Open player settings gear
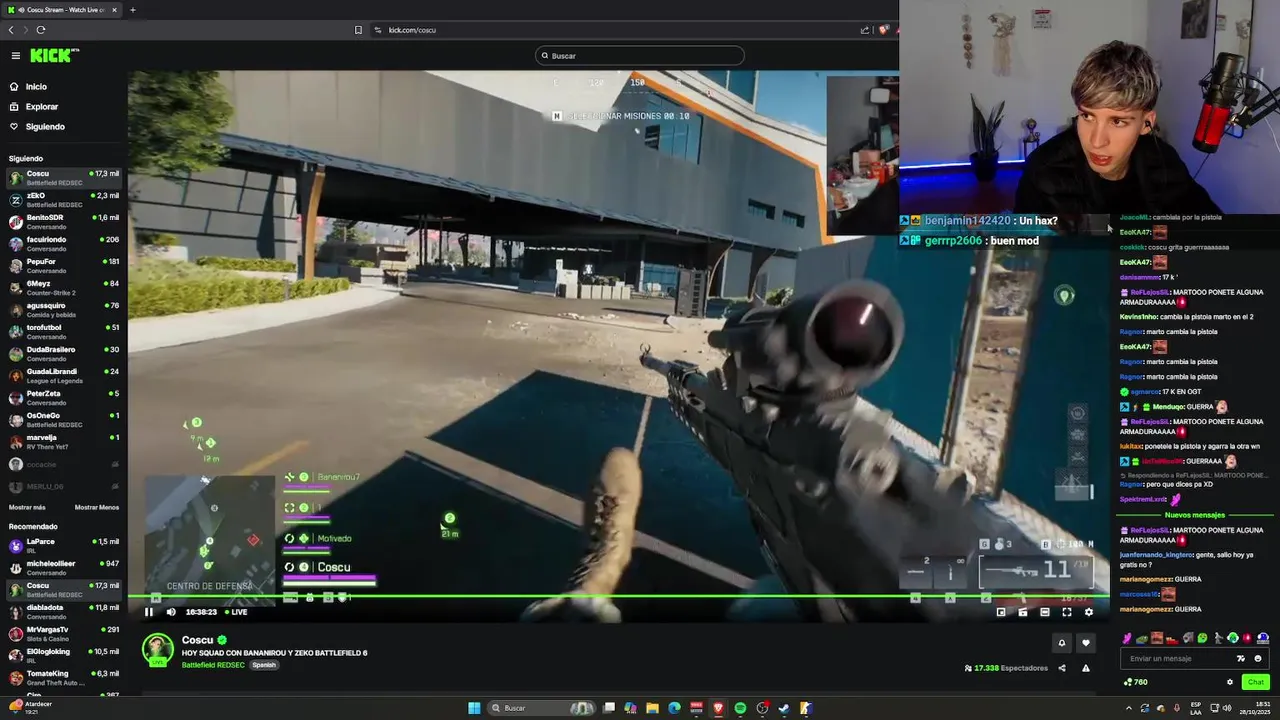Screen dimensions: 1280x720 tap(1089, 612)
